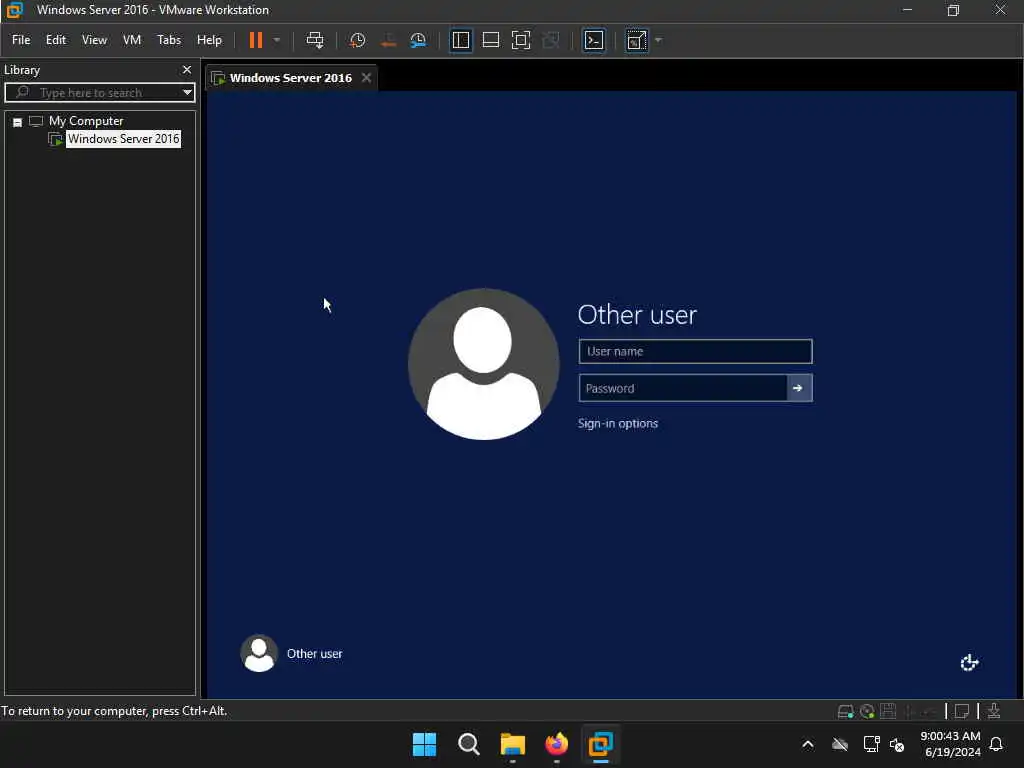Click the floppy drive status bar icon
The width and height of the screenshot is (1024, 768).
(888, 711)
